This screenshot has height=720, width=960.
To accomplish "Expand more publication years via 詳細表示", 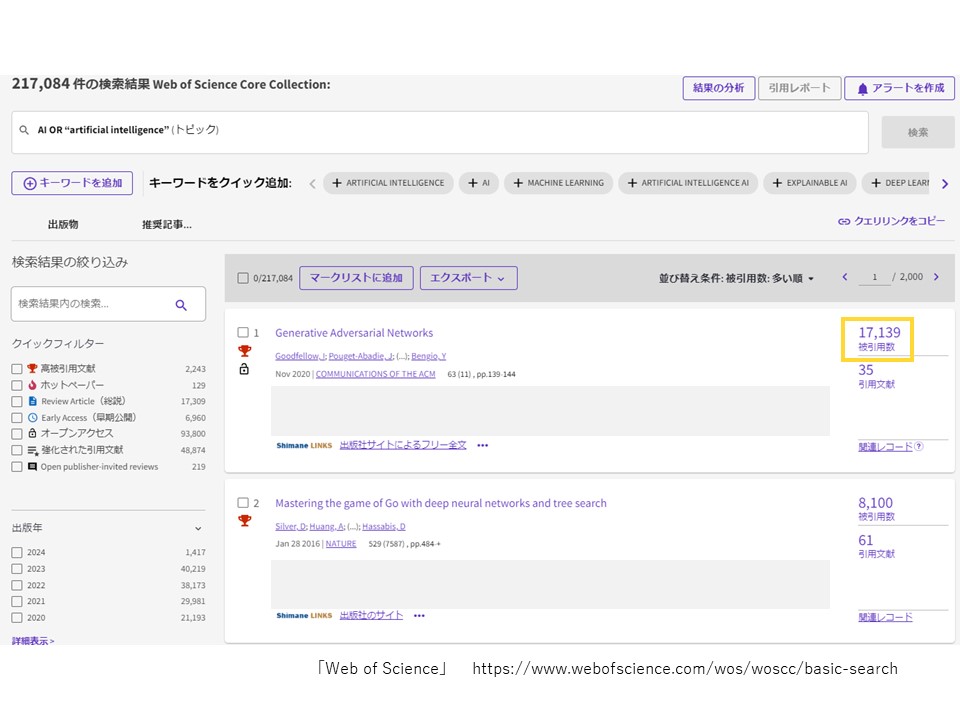I will [x=33, y=640].
